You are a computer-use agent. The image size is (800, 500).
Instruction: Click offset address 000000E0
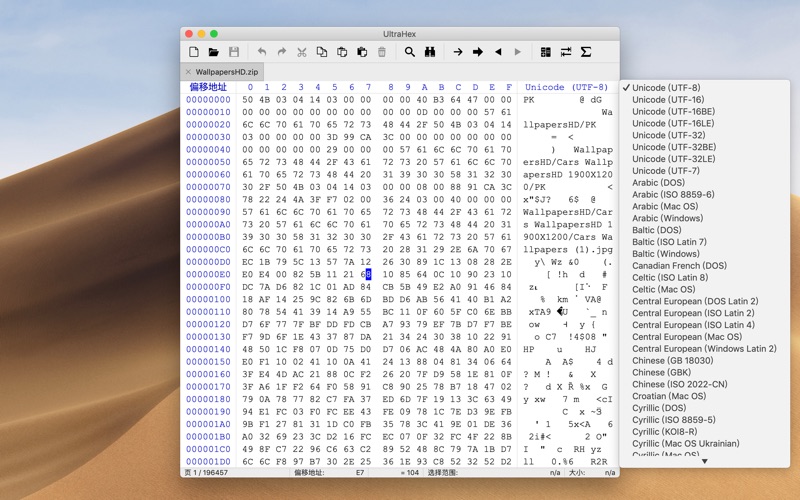[208, 274]
